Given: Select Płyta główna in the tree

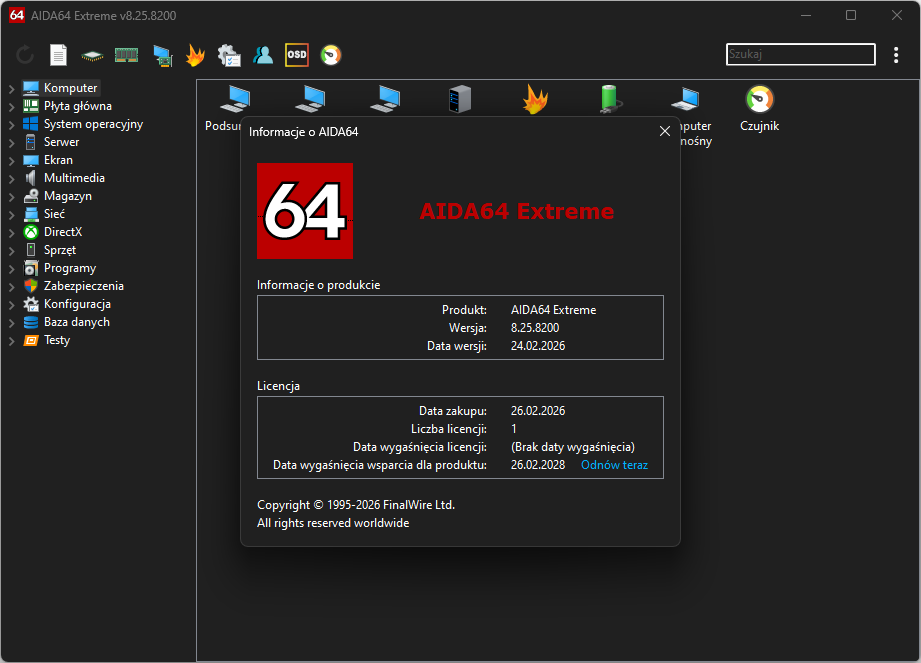Looking at the screenshot, I should (78, 106).
